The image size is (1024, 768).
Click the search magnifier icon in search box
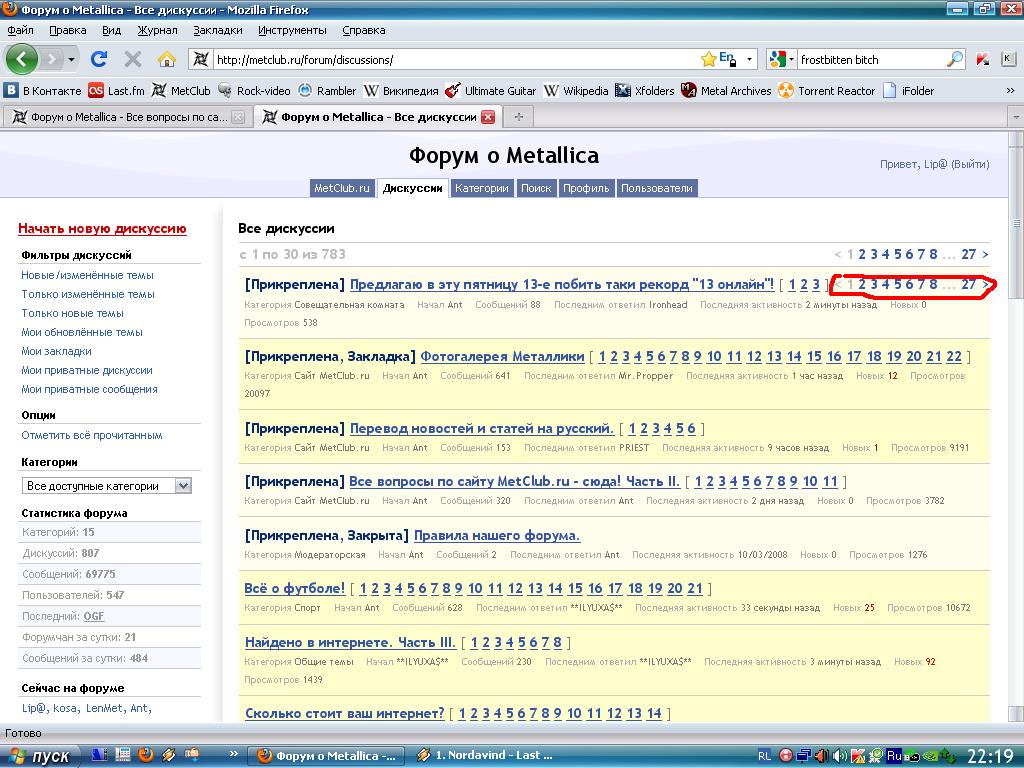tap(955, 59)
